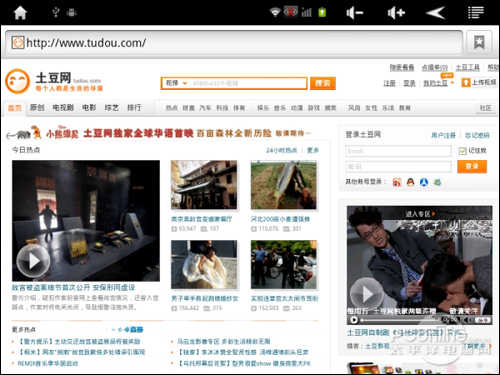Click the Tudou smiley face logo

coord(17,81)
